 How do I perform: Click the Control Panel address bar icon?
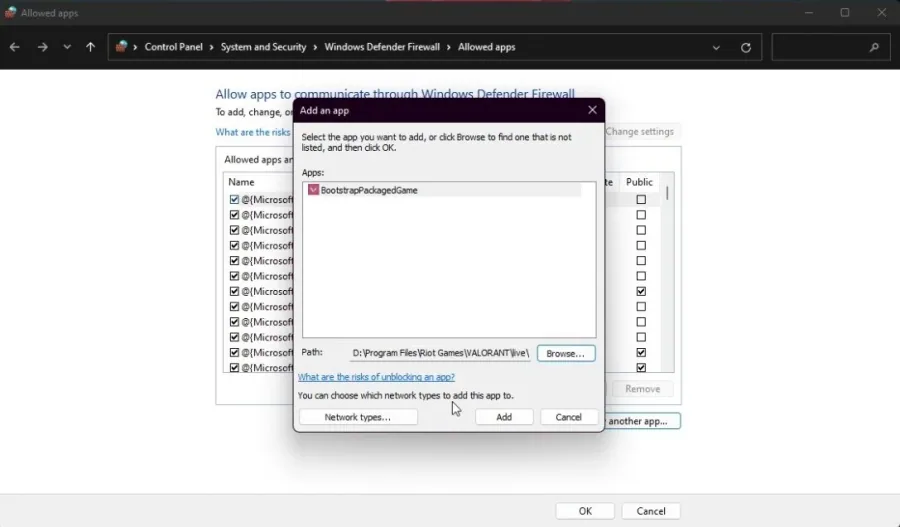tap(121, 47)
